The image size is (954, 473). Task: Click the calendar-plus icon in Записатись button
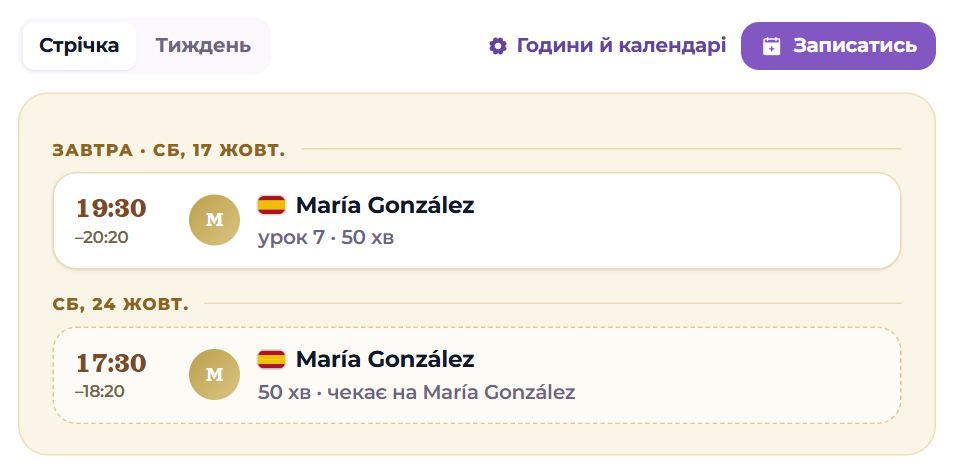(771, 46)
